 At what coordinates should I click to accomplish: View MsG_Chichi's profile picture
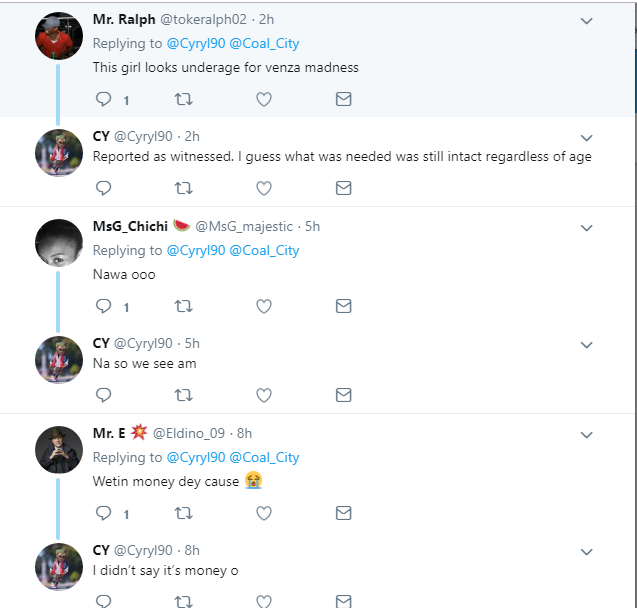click(x=59, y=243)
